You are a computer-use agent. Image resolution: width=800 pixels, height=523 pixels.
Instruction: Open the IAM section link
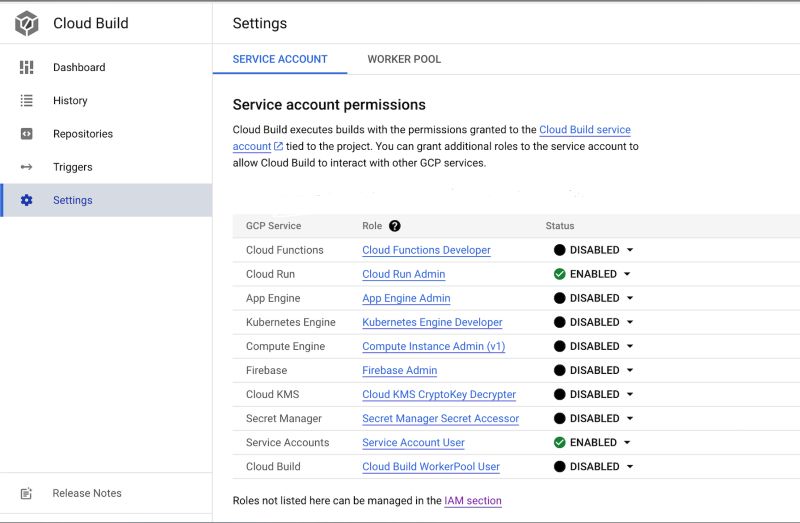(x=473, y=500)
